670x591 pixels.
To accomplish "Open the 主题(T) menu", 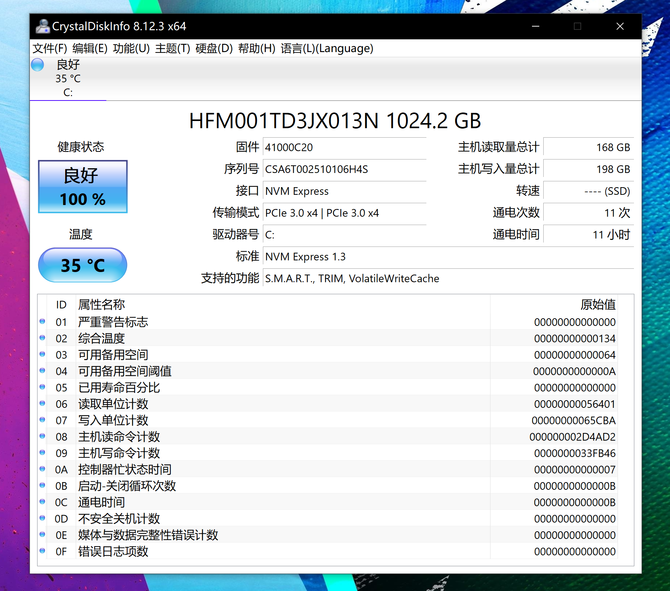I will [x=173, y=48].
